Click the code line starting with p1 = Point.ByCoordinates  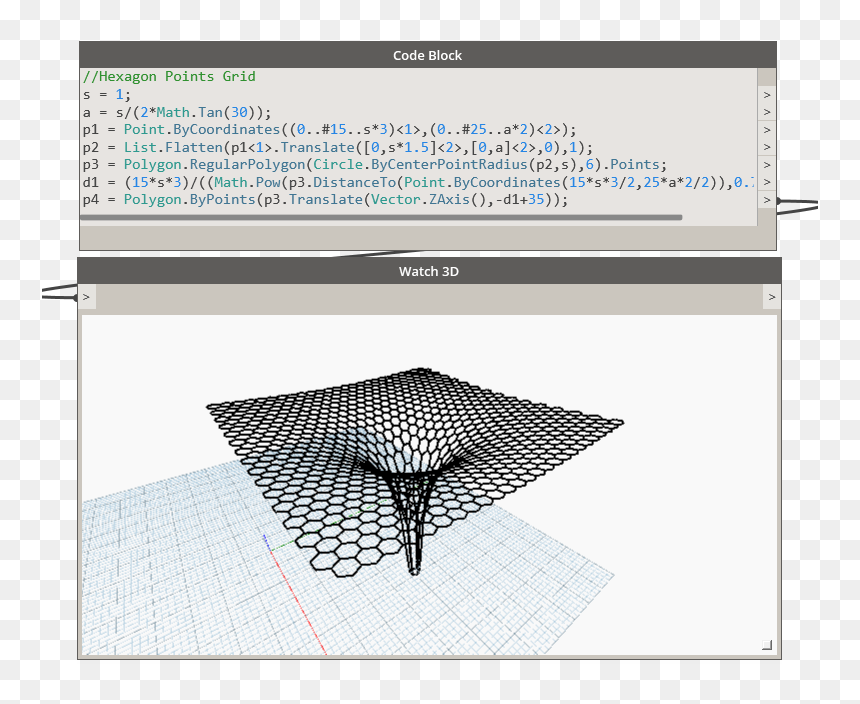[330, 129]
